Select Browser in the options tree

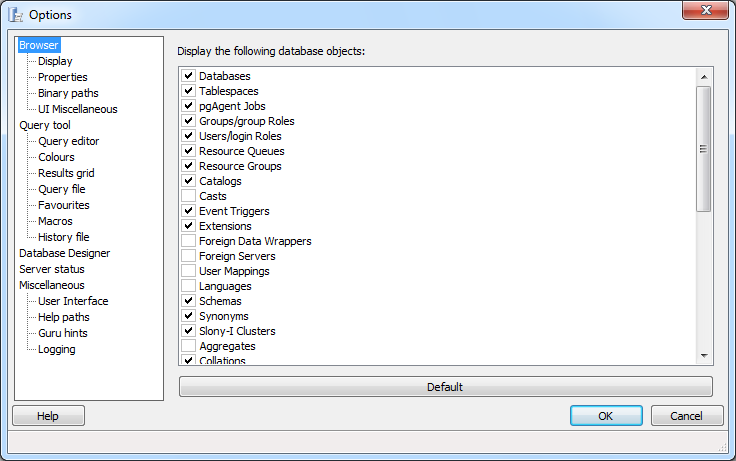coord(39,45)
